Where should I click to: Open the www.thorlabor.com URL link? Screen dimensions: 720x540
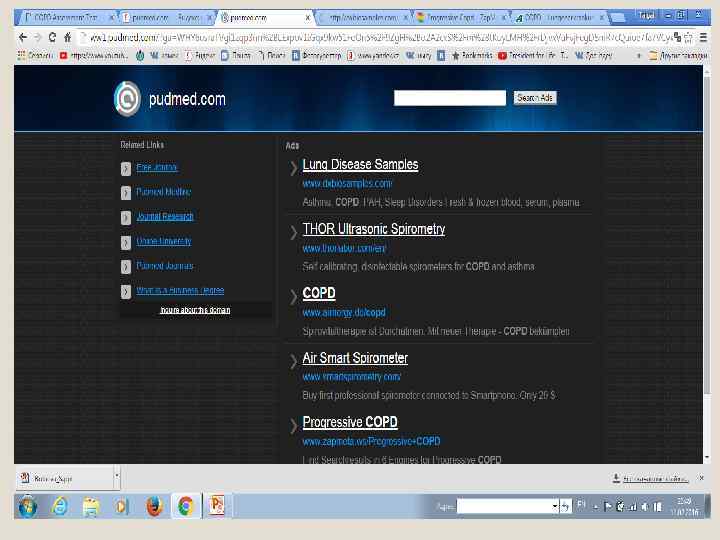[x=344, y=248]
